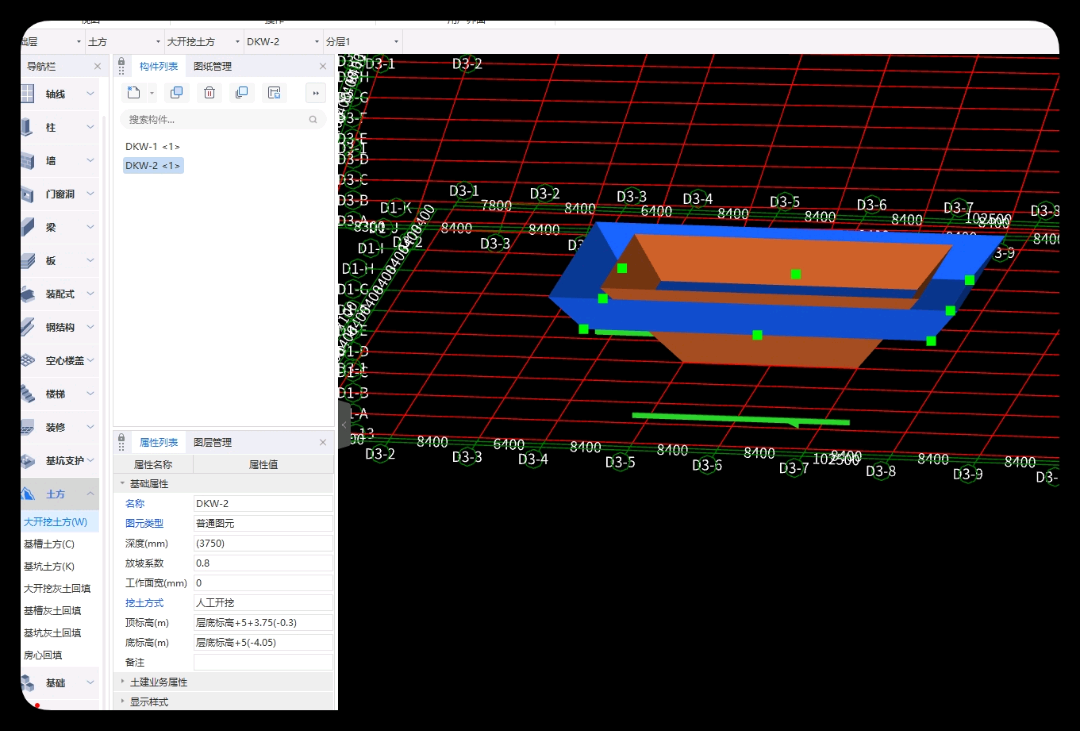Click the 挖土方式 value 人工开挖
Viewport: 1080px width, 731px height.
(x=263, y=603)
